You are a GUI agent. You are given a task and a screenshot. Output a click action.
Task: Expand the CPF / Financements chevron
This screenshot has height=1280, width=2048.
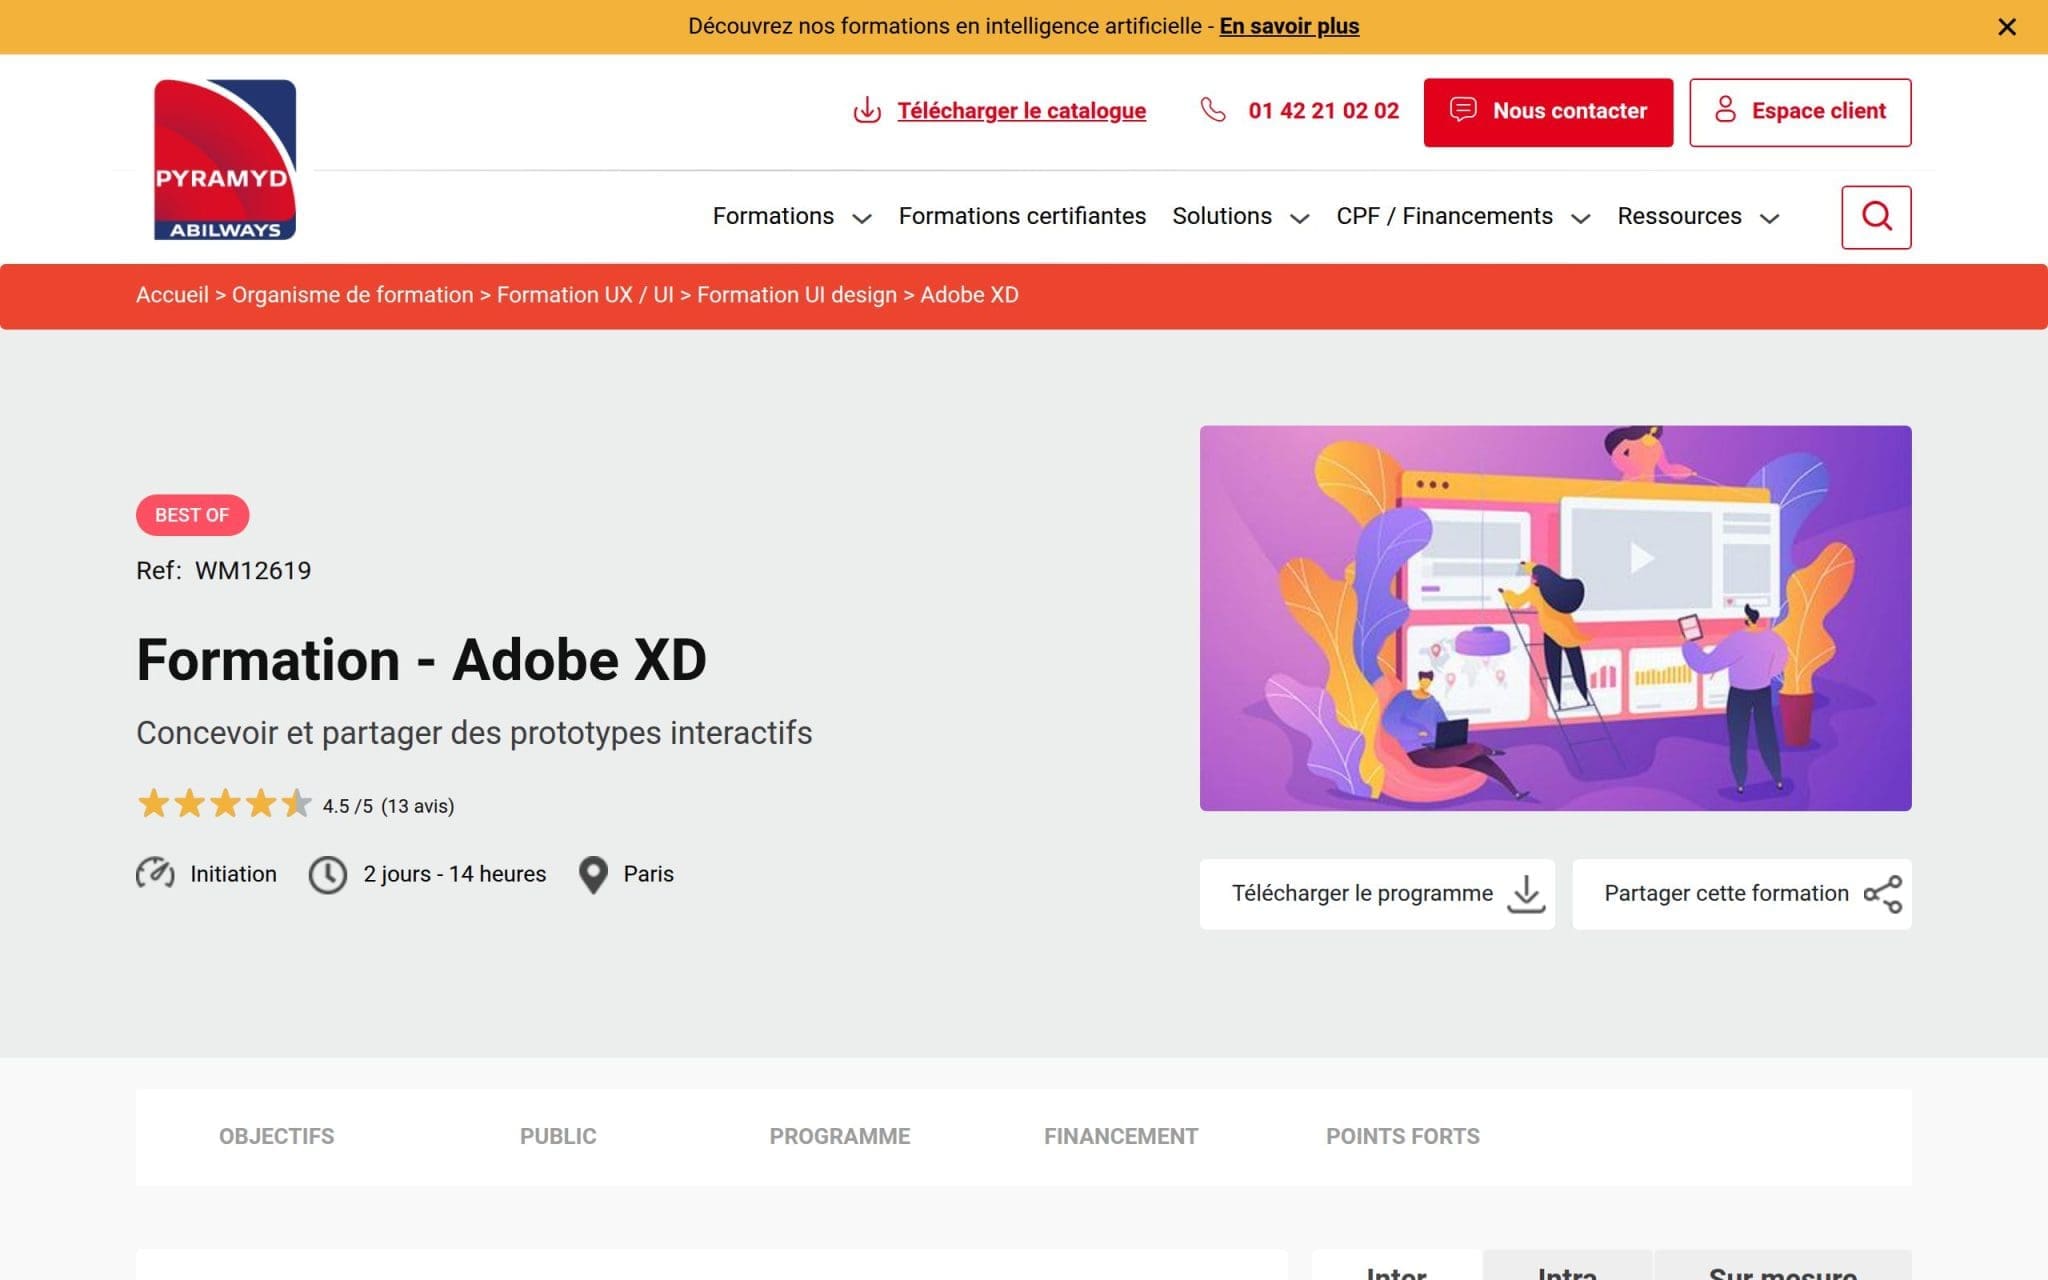(1581, 218)
